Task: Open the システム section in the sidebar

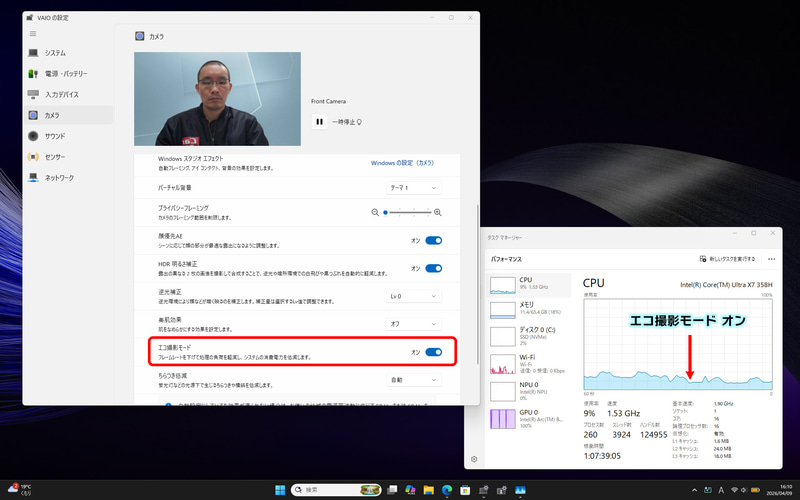Action: tap(68, 53)
